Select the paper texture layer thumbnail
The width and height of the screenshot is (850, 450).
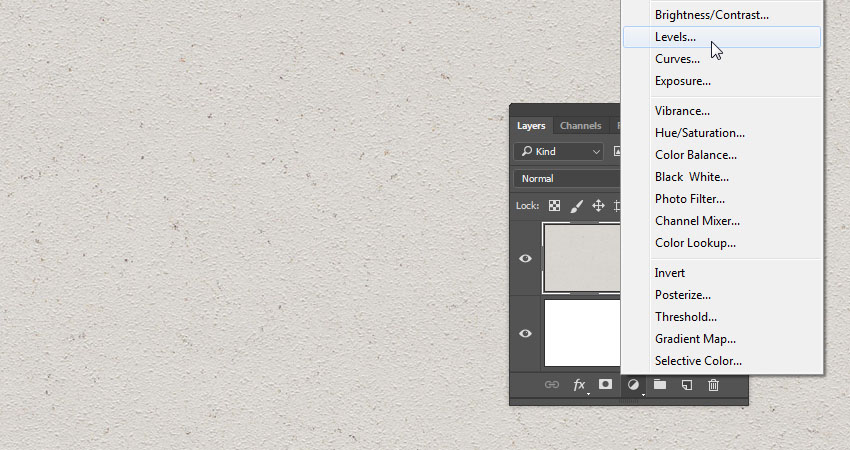pos(582,257)
